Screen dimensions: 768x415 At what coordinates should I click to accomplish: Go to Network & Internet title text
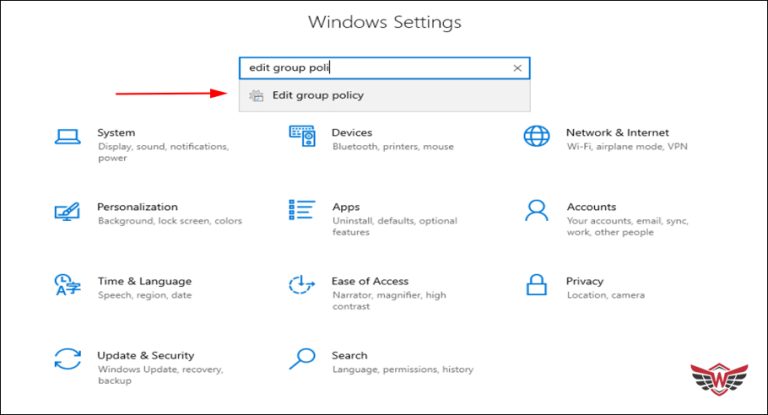(x=617, y=132)
